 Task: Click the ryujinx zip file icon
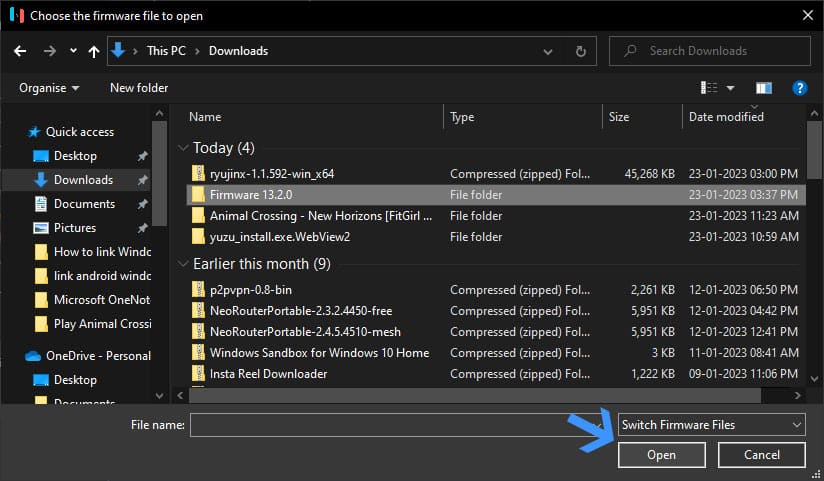pyautogui.click(x=198, y=174)
